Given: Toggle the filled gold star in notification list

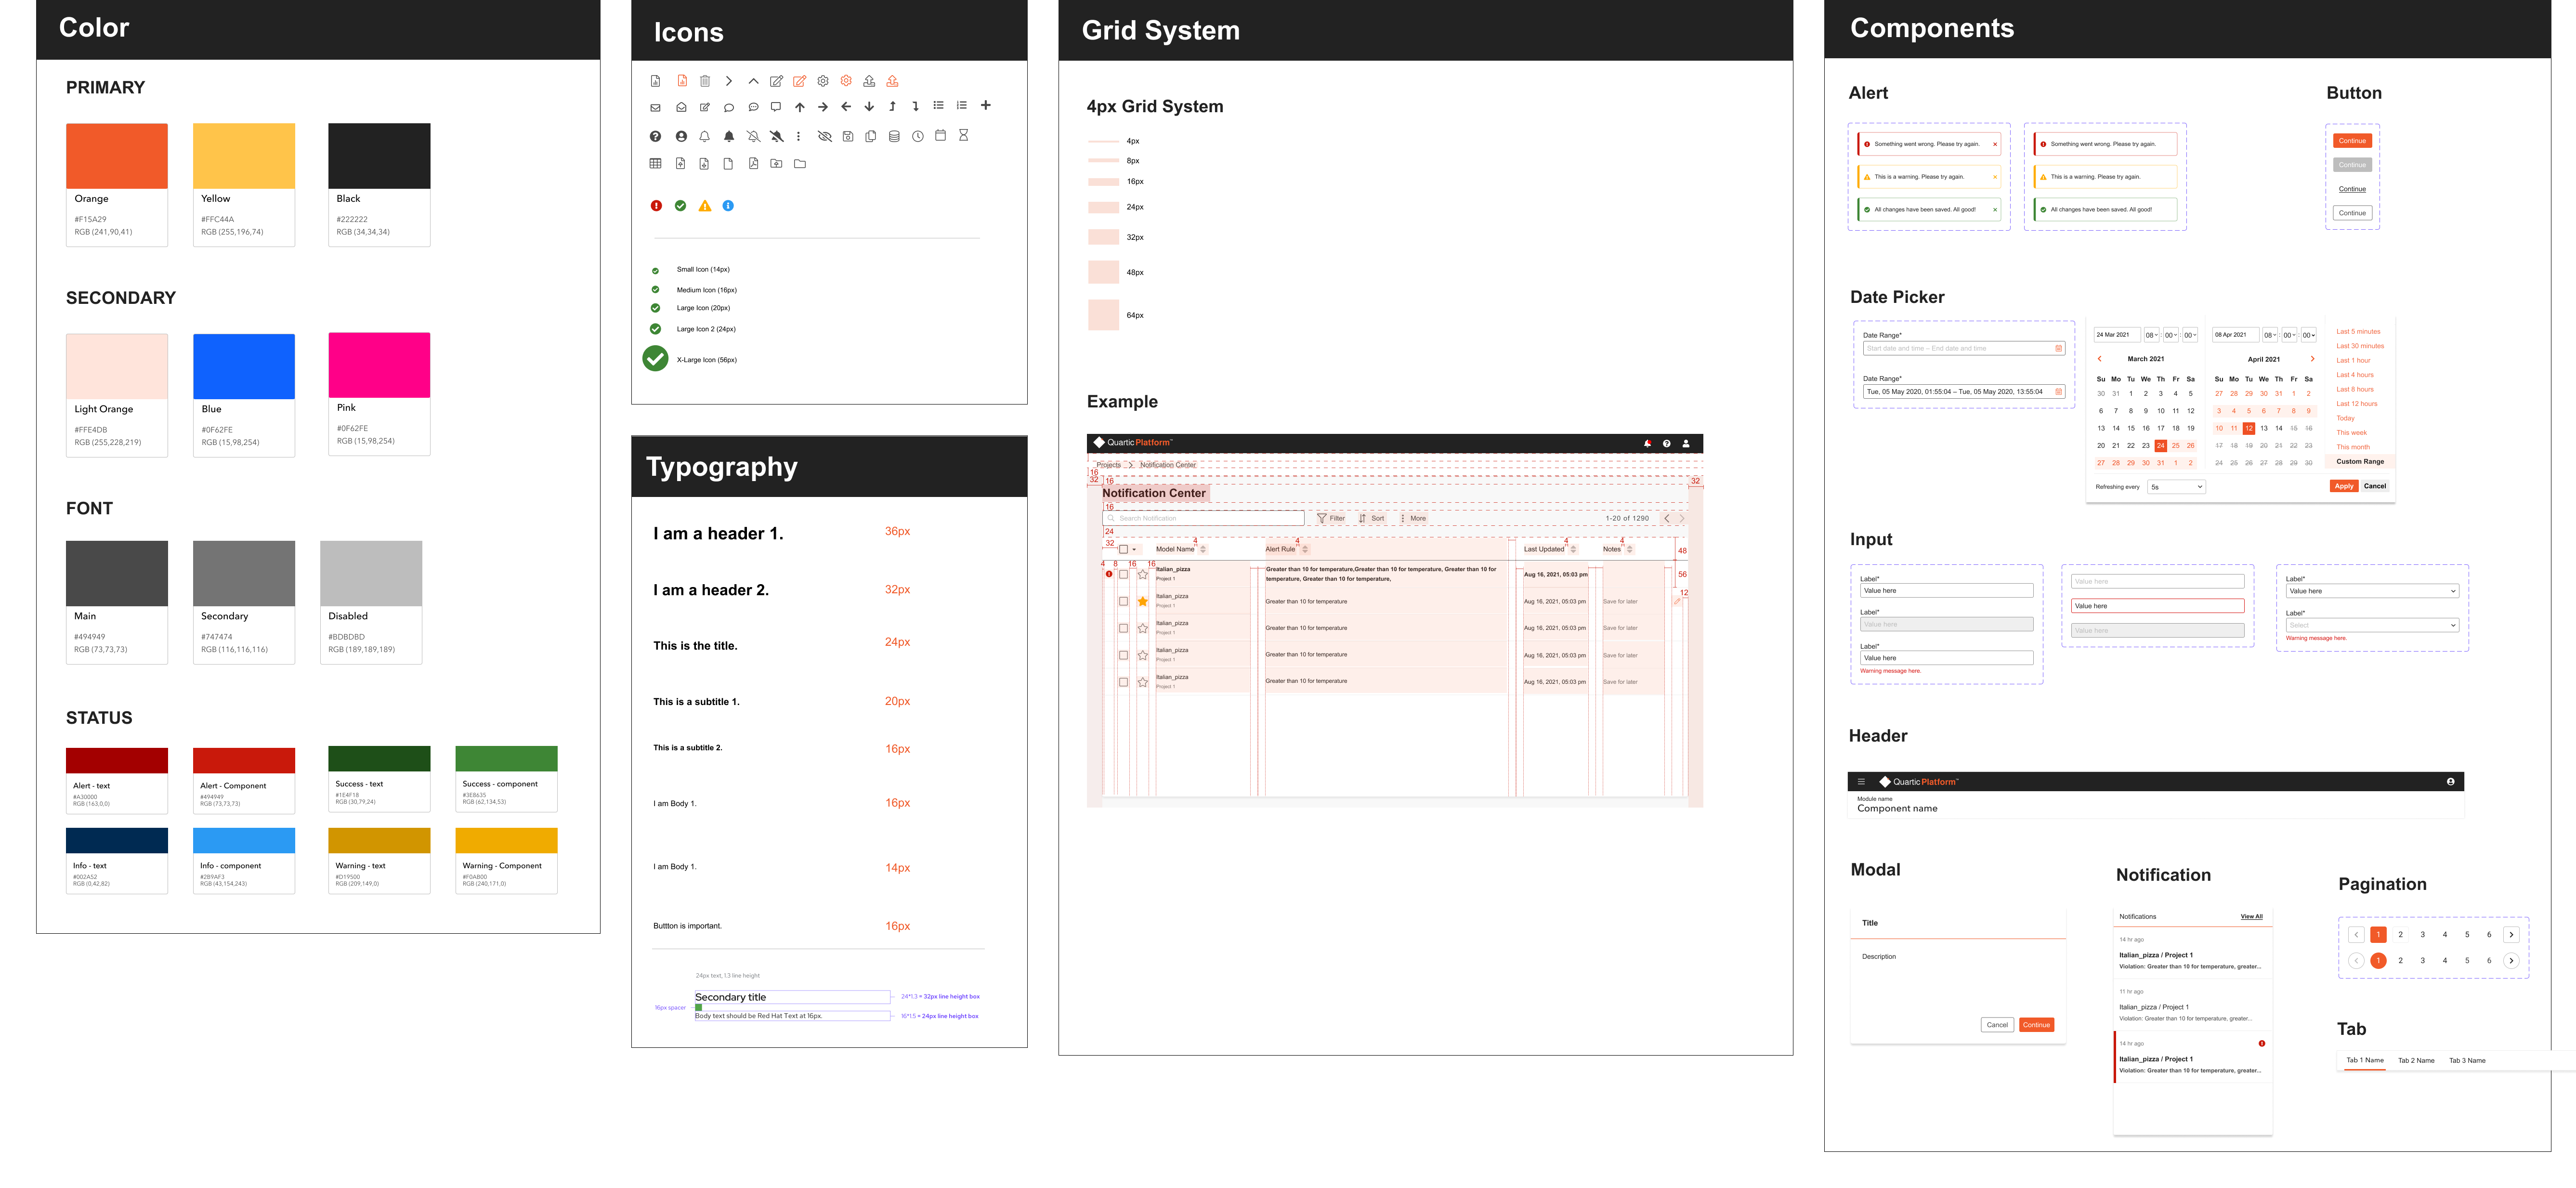Looking at the screenshot, I should pyautogui.click(x=1143, y=601).
